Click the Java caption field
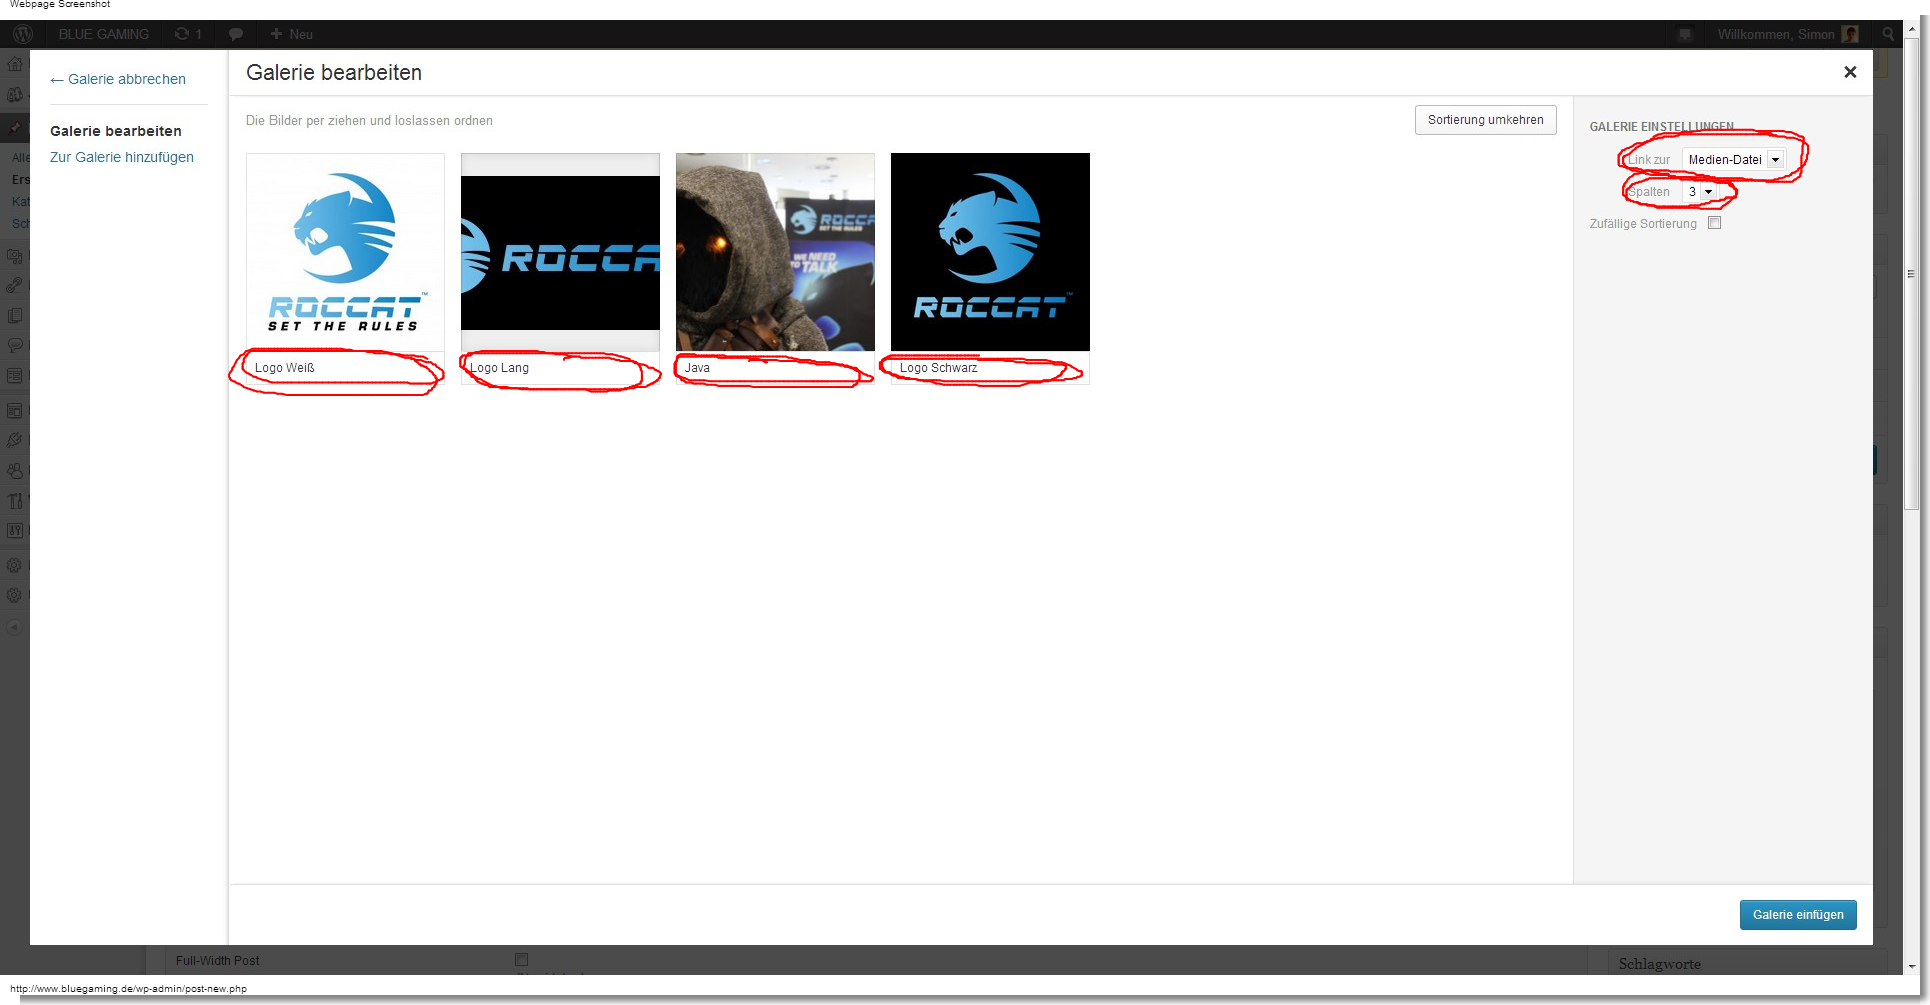This screenshot has height=1005, width=1930. coord(775,368)
